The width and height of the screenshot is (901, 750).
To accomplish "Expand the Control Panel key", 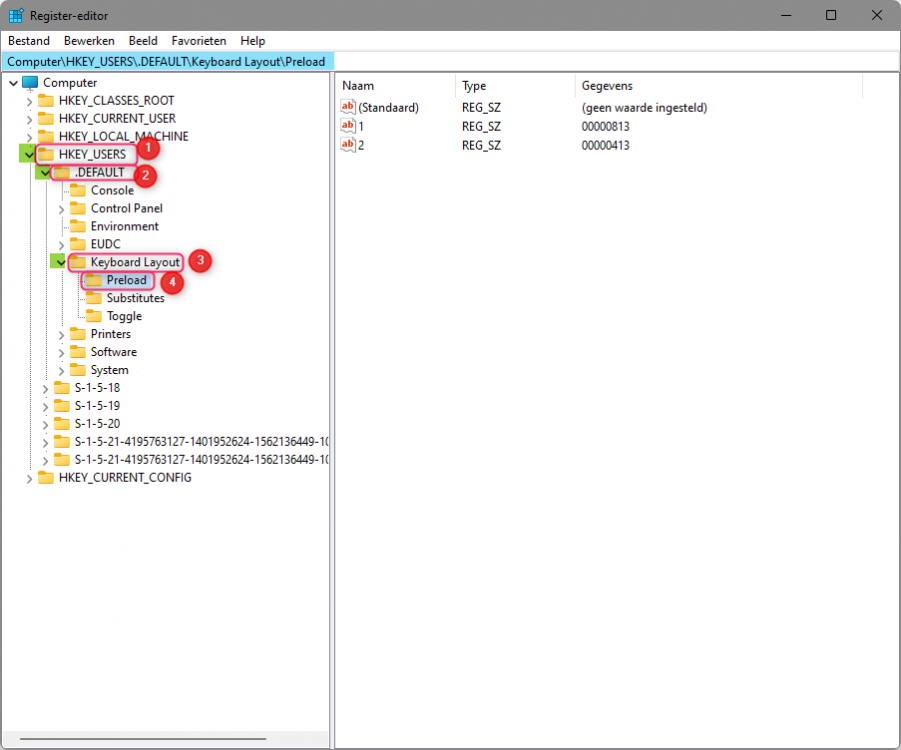I will pyautogui.click(x=61, y=209).
